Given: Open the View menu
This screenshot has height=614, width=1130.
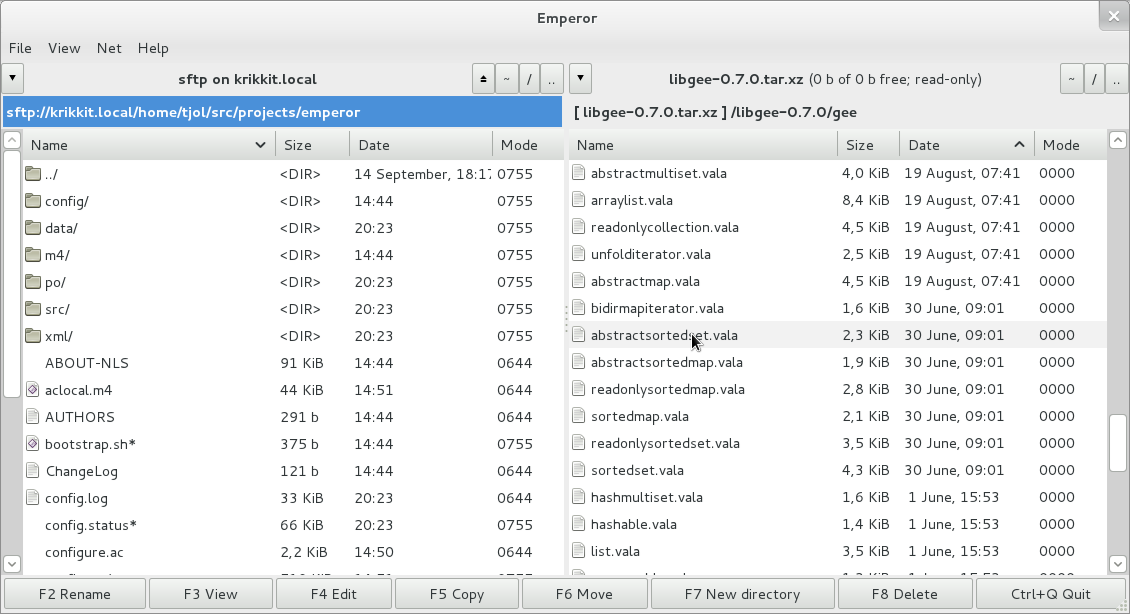Looking at the screenshot, I should pos(64,48).
